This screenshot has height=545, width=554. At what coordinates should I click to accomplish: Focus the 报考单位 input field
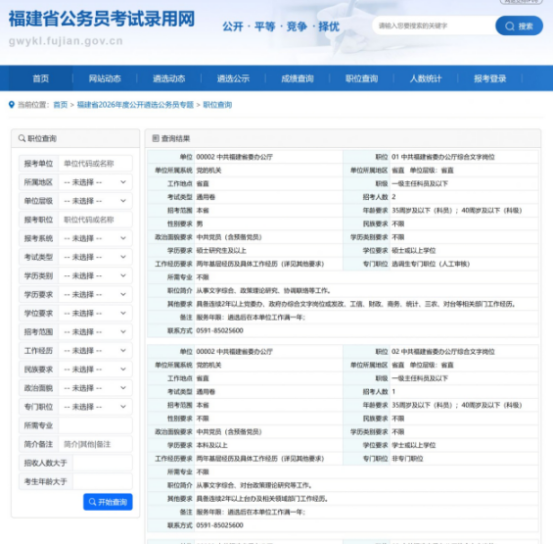(95, 164)
